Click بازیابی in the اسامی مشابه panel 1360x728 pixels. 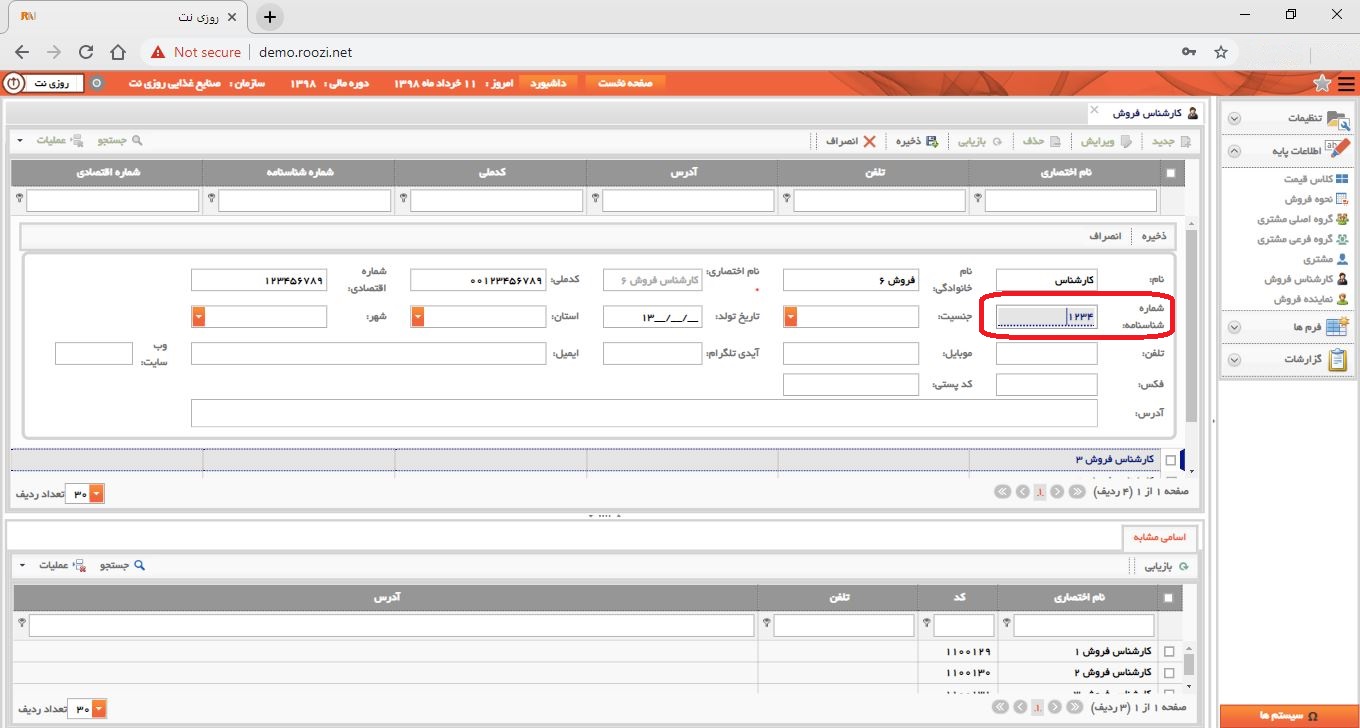pos(1165,566)
